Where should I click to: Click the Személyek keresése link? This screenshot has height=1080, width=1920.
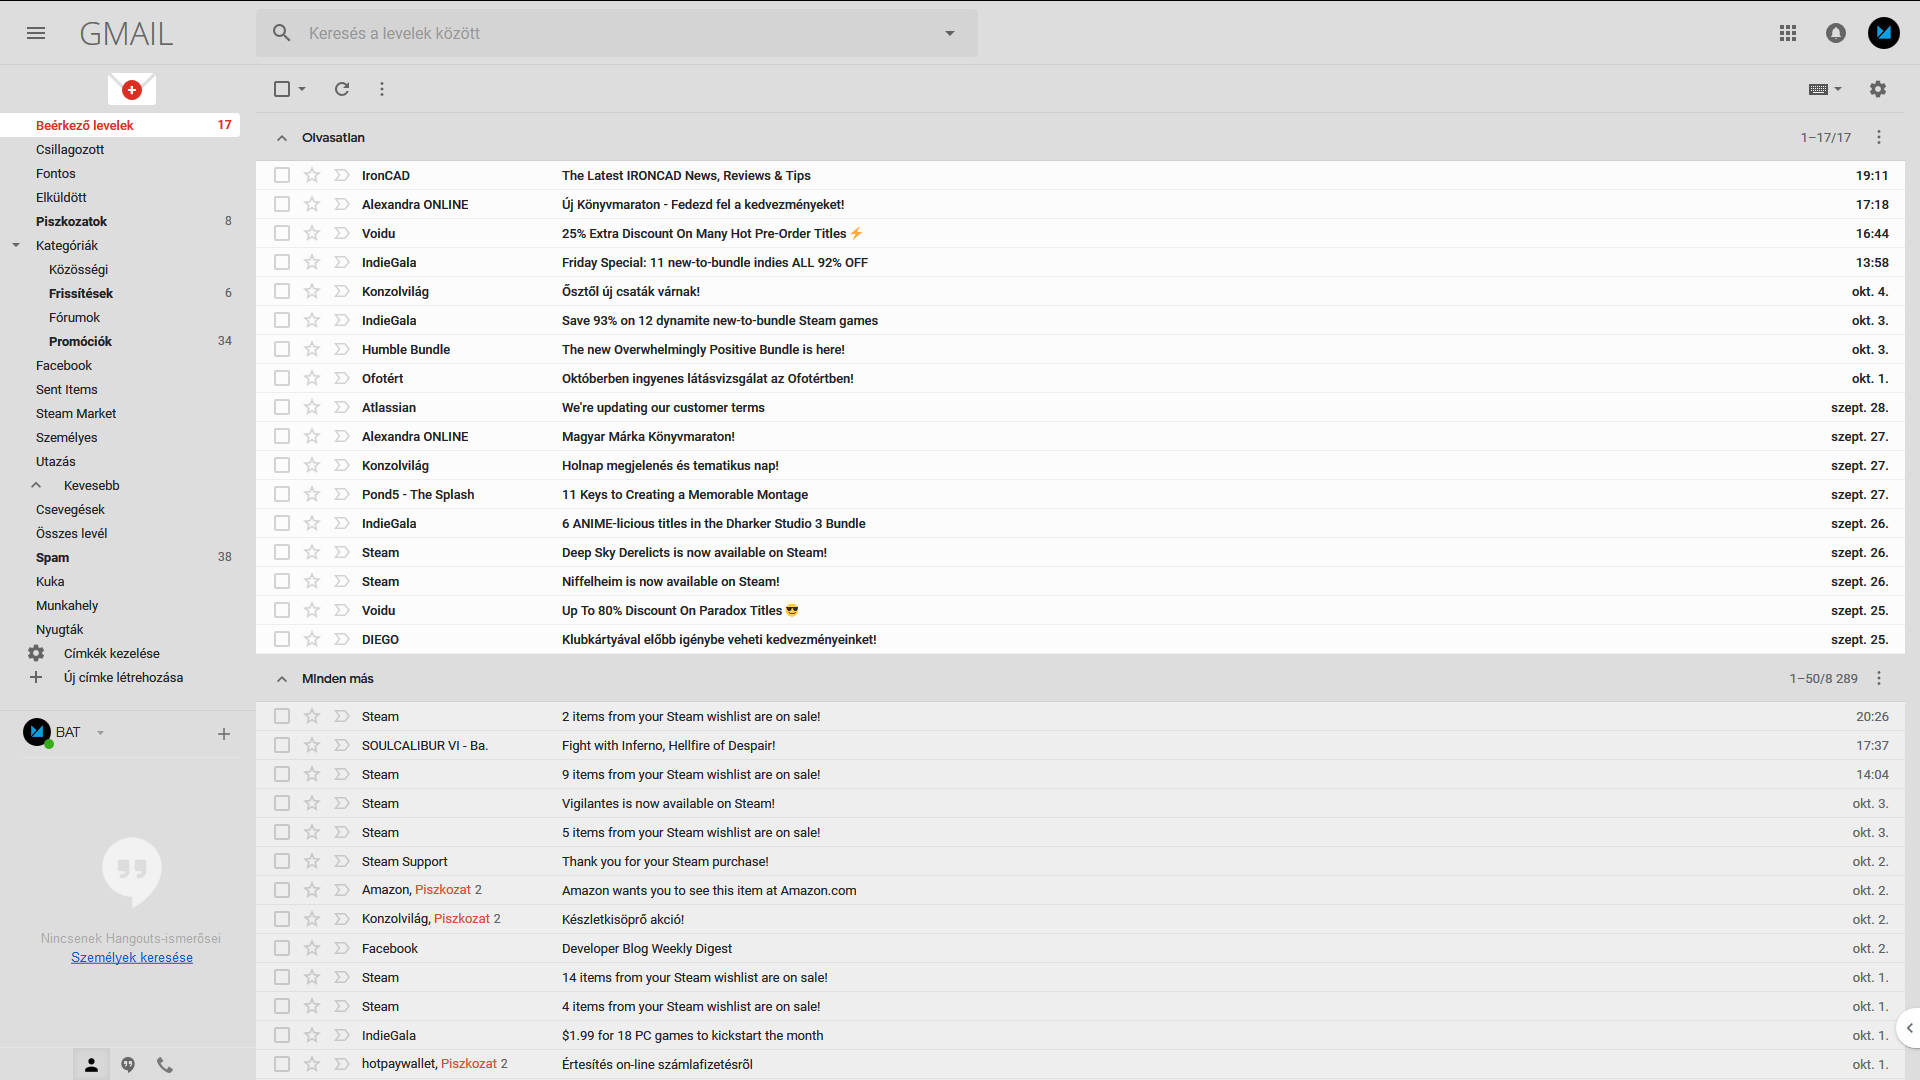(132, 957)
